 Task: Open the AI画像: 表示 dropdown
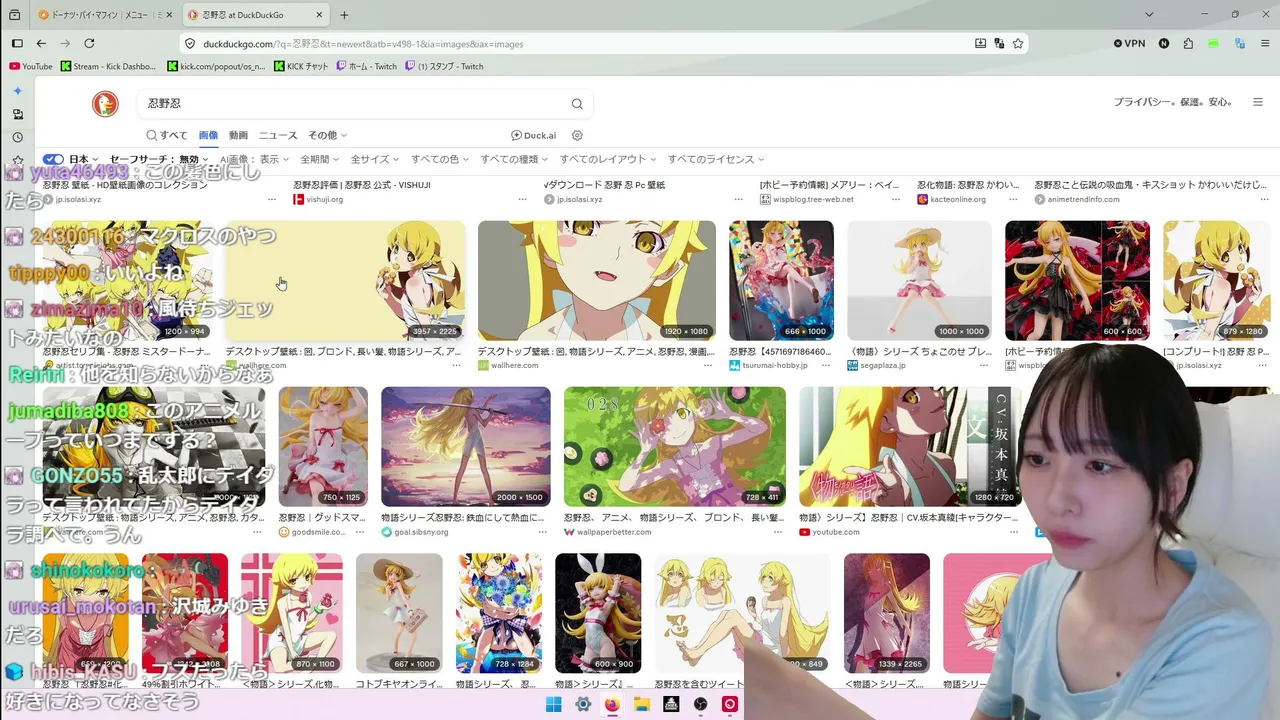(254, 160)
